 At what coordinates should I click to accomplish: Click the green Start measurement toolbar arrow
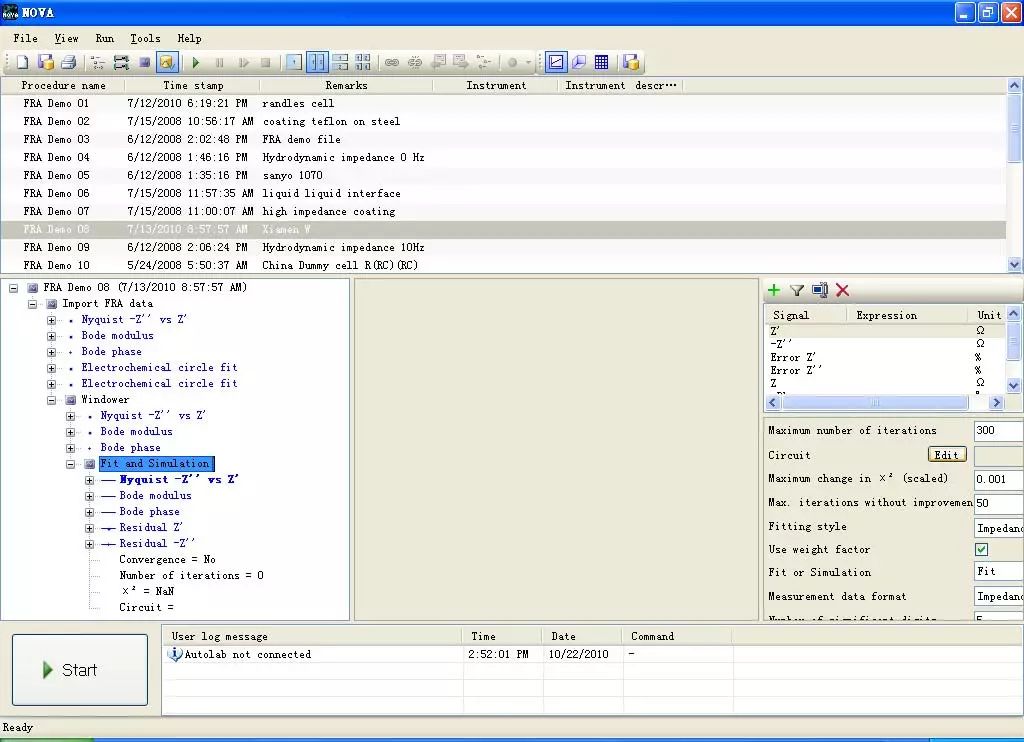(195, 62)
